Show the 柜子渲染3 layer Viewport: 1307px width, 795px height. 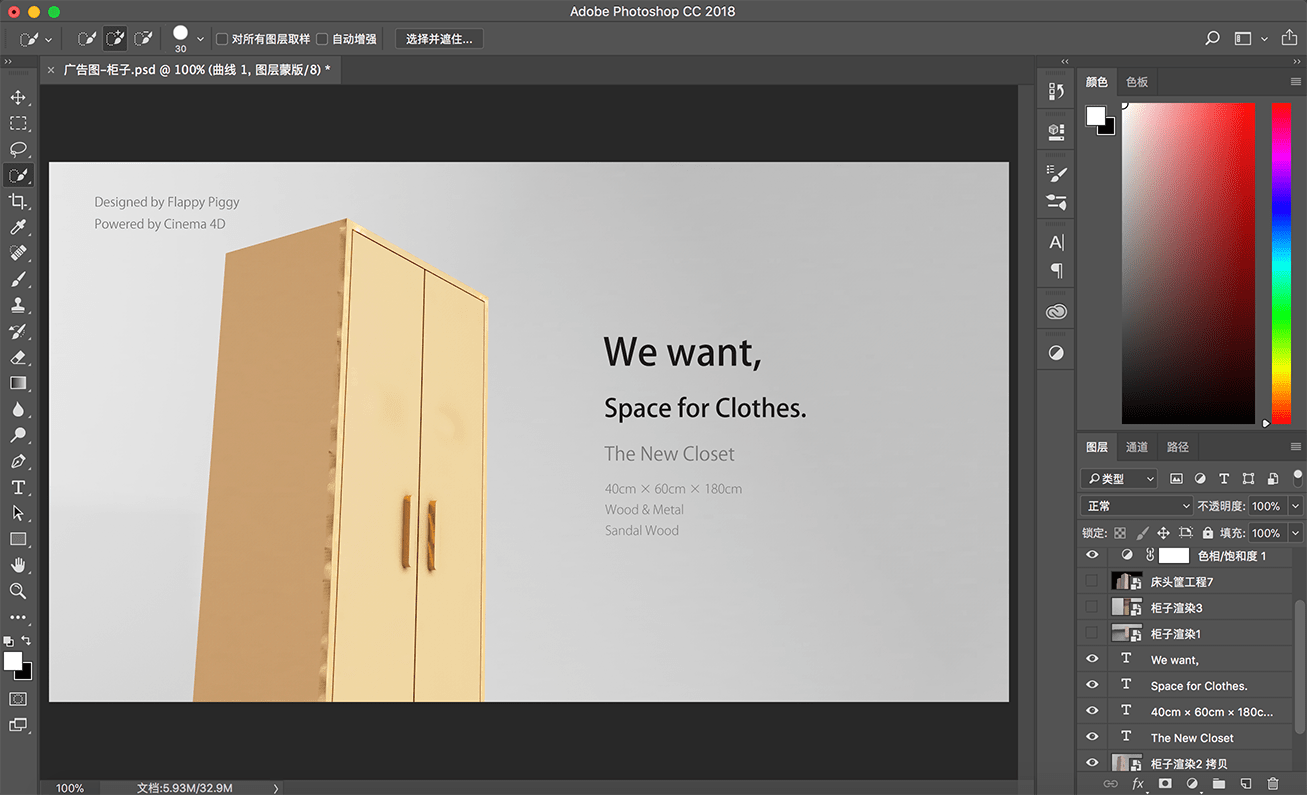tap(1092, 607)
